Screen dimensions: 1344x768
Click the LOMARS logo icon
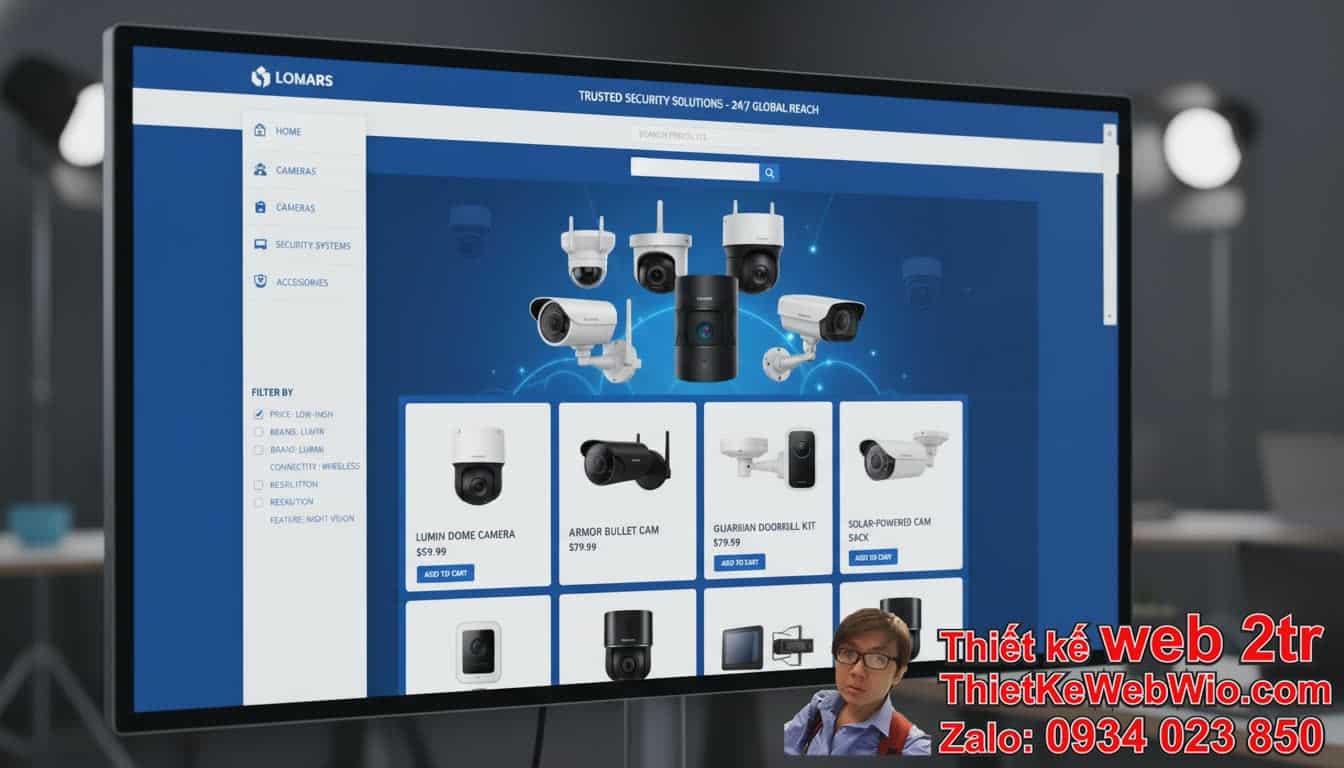258,74
